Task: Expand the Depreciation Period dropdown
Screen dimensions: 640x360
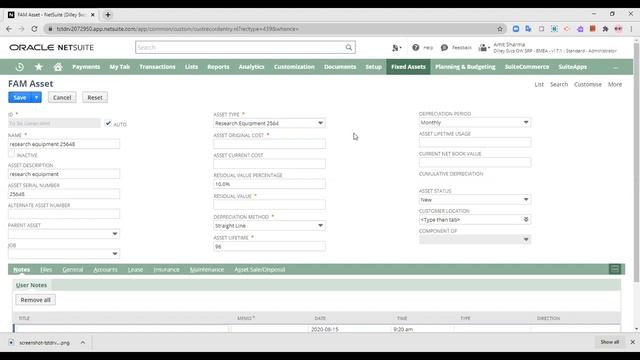Action: coord(526,122)
